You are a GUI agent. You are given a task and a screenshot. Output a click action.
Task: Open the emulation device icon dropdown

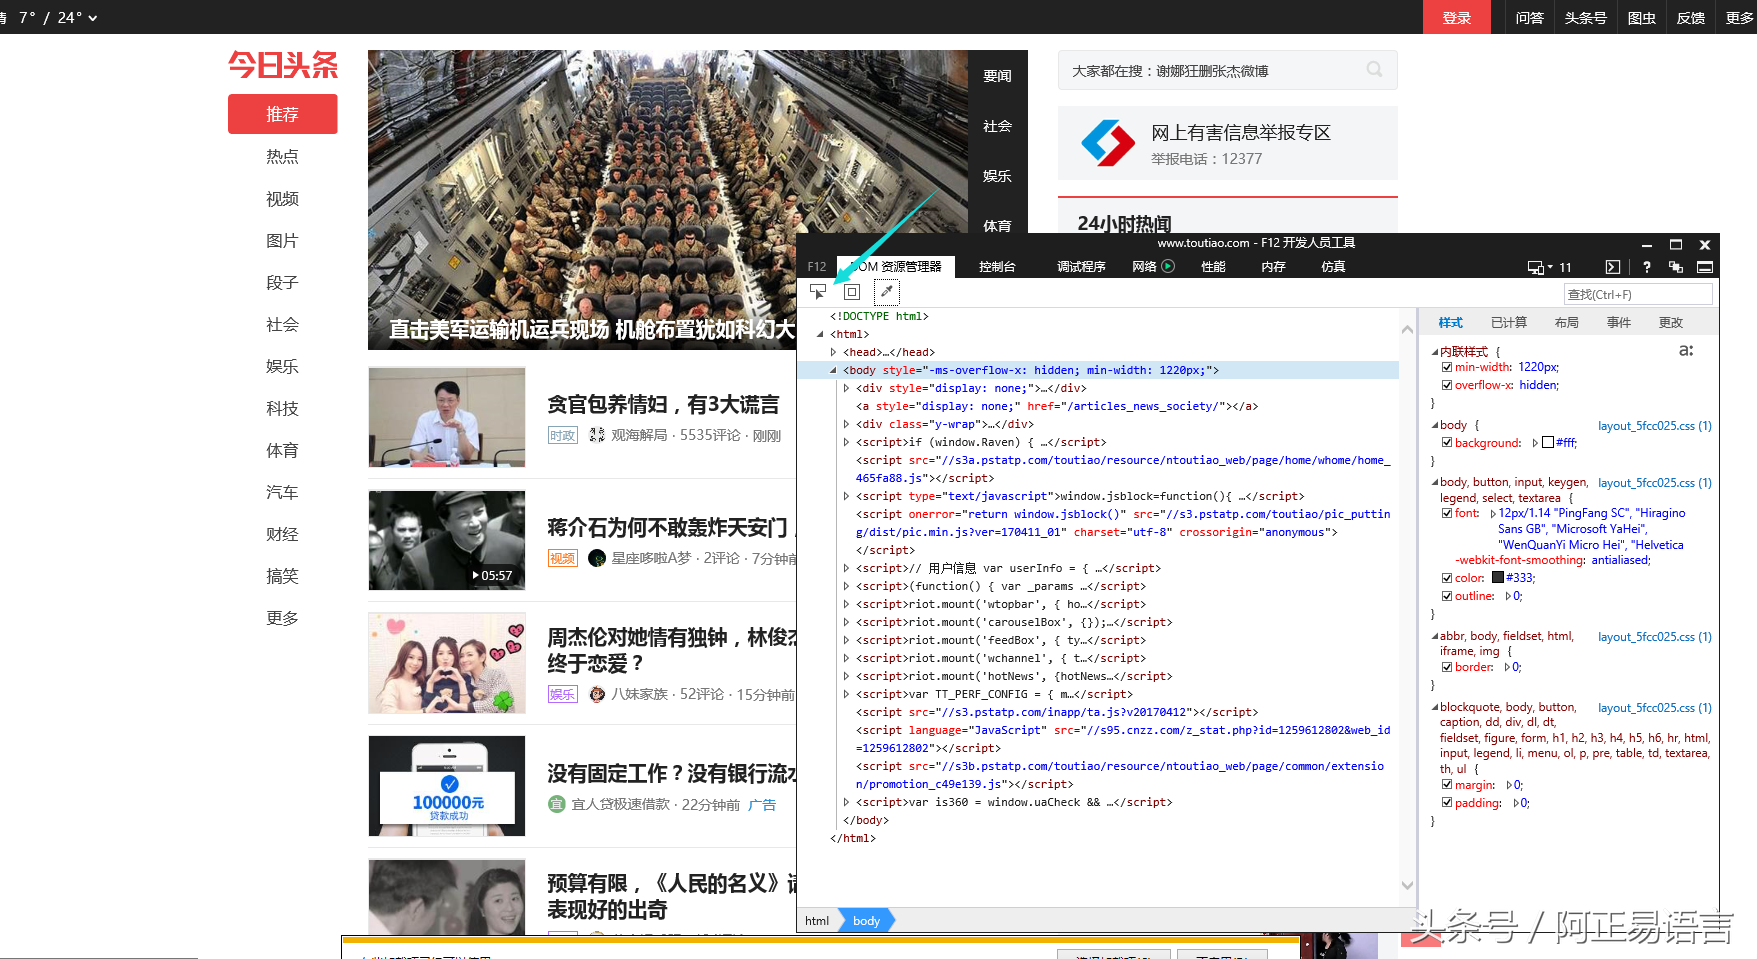click(x=1540, y=267)
